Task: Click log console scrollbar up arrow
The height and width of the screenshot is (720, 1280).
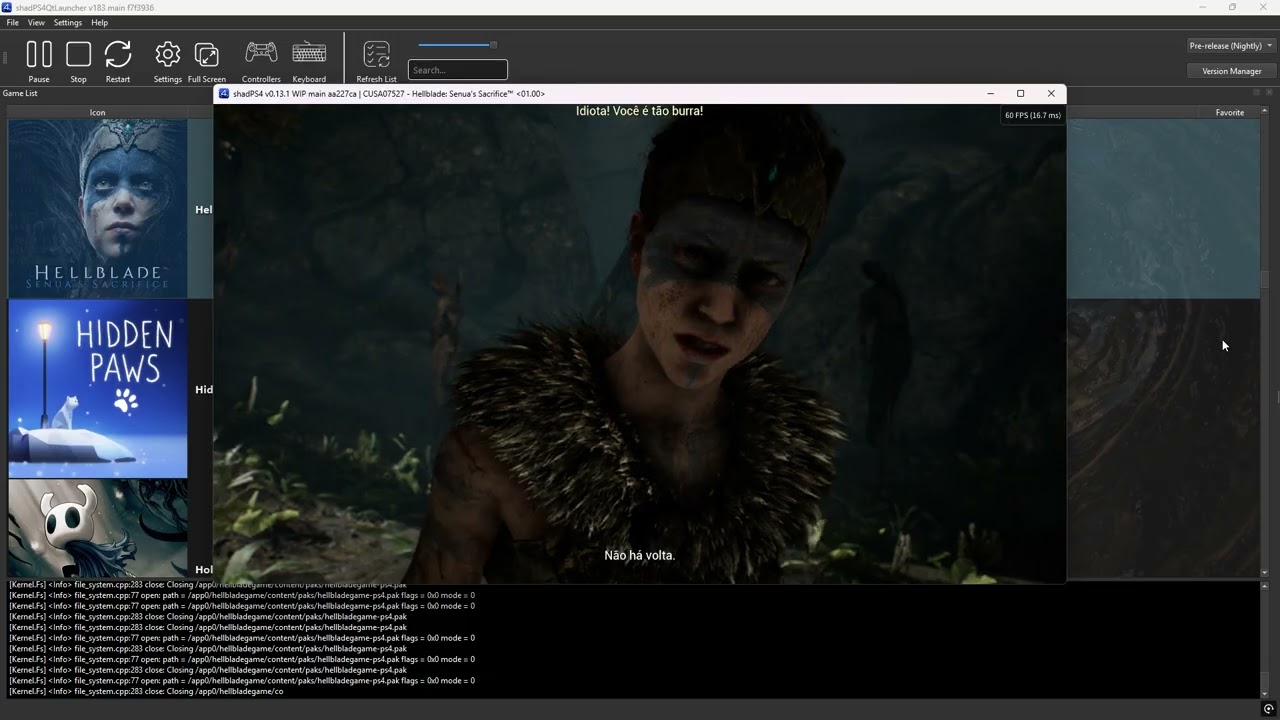Action: pos(1265,586)
